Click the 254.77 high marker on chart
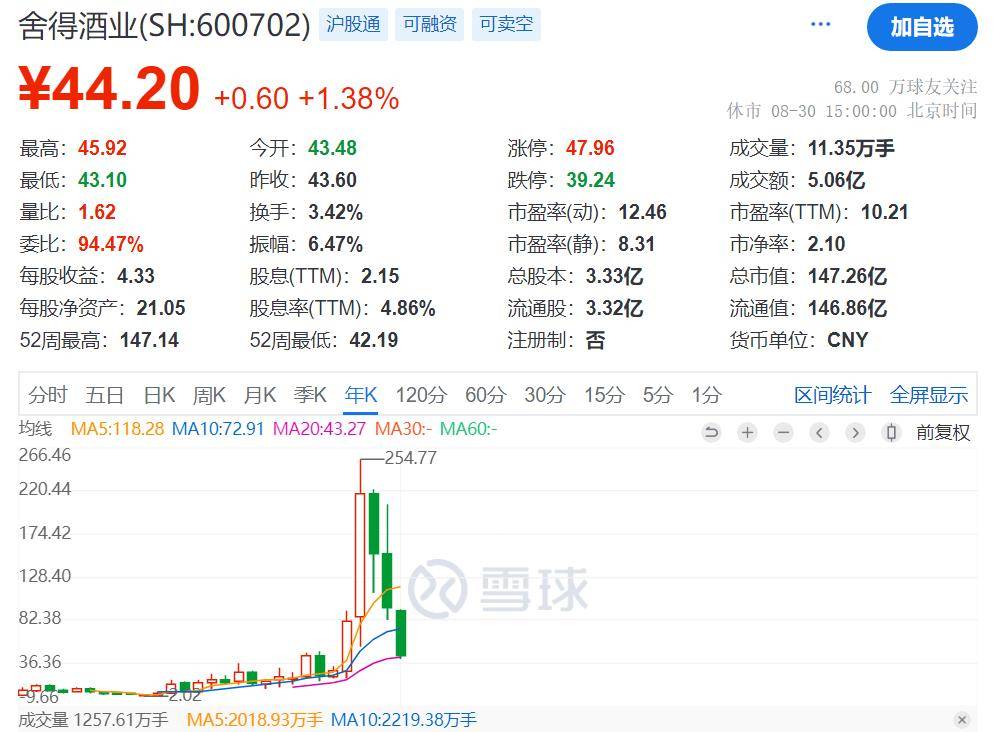993x732 pixels. tap(410, 457)
